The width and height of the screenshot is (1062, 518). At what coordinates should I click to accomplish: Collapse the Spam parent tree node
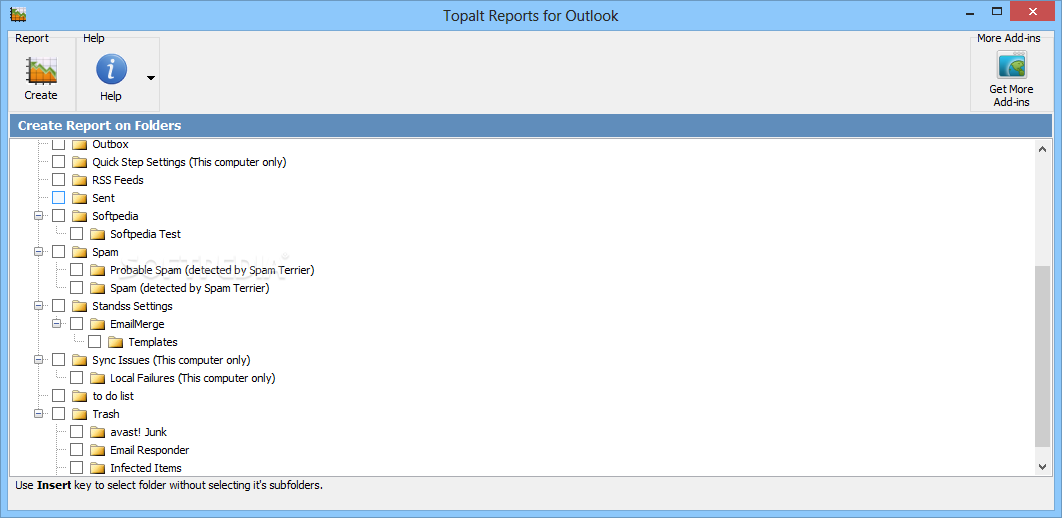(39, 252)
